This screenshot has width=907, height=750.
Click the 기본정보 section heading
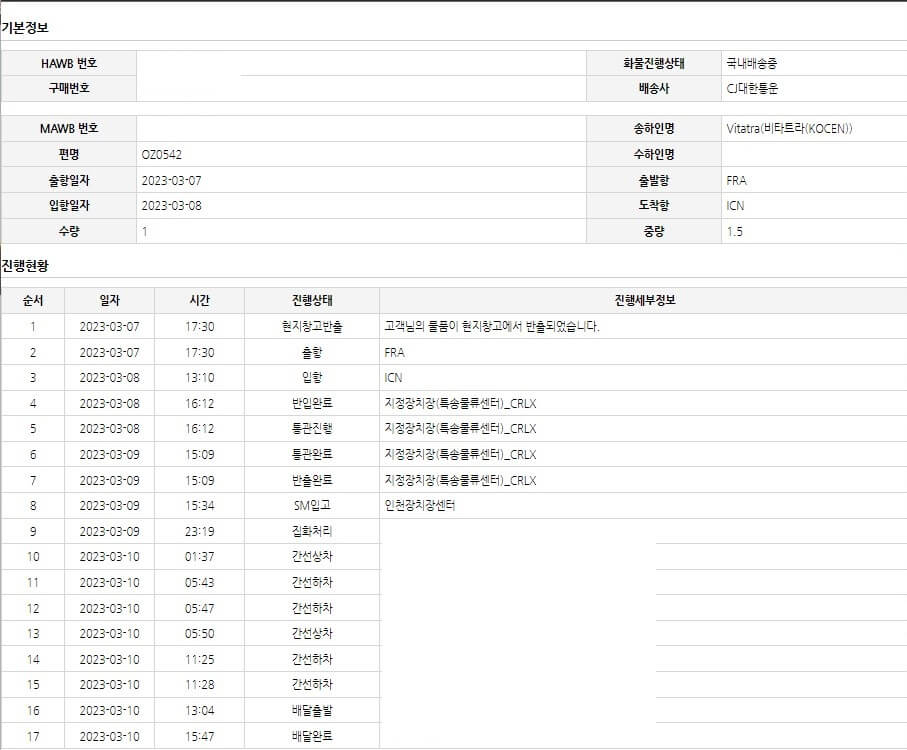(x=25, y=27)
